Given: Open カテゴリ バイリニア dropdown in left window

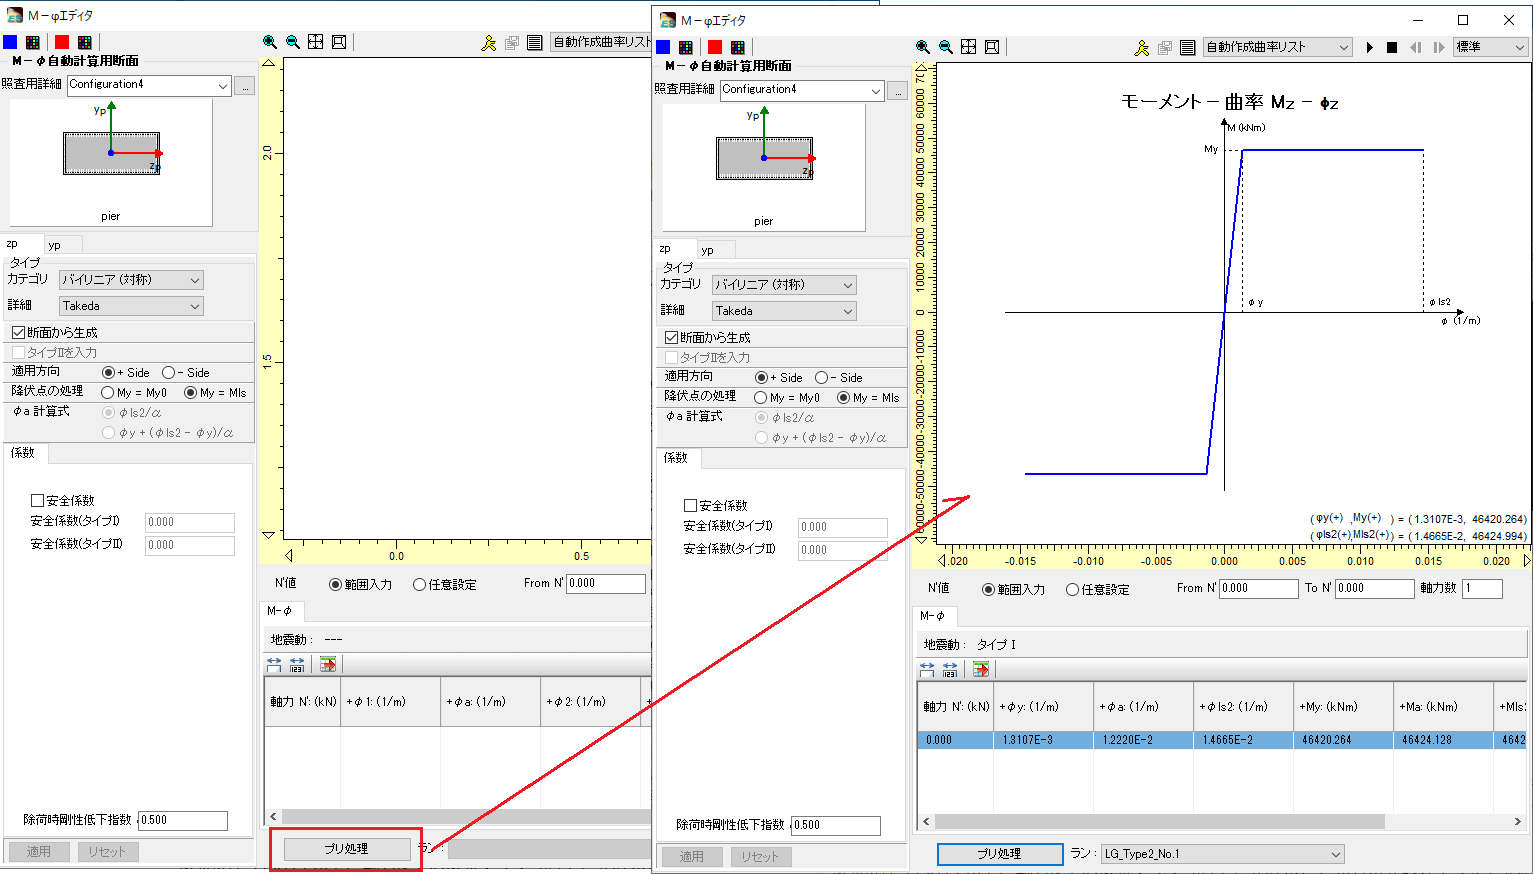Looking at the screenshot, I should tap(131, 280).
